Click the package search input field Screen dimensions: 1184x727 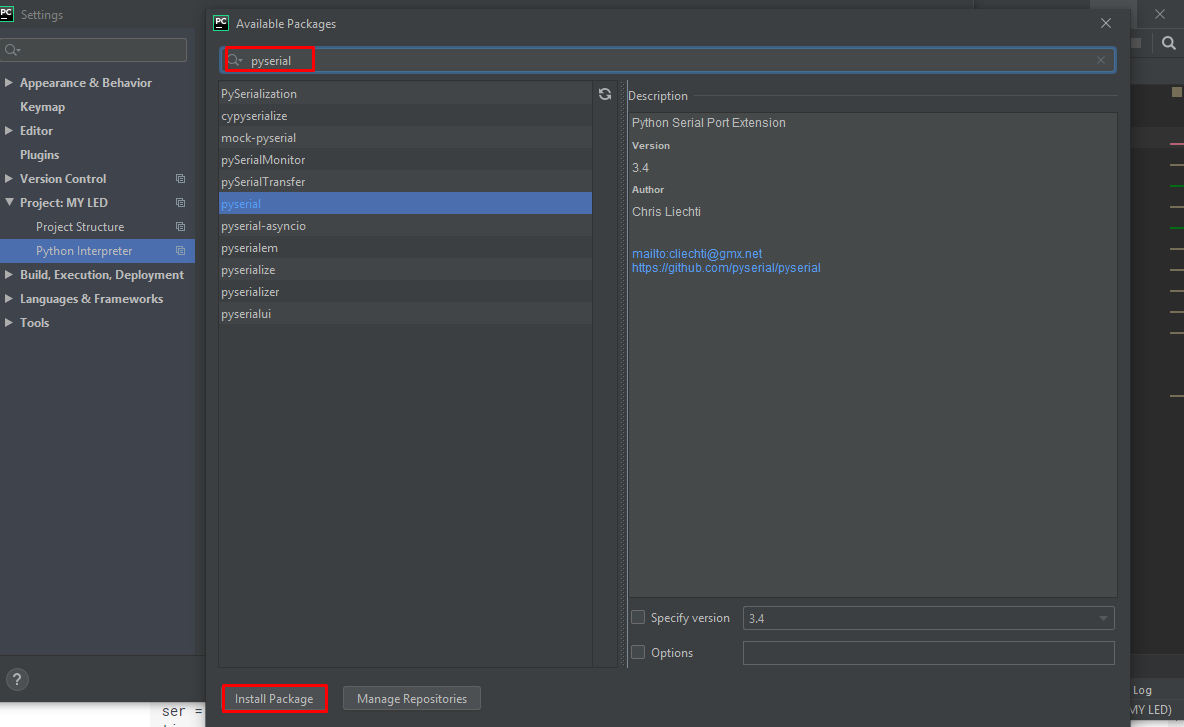(668, 60)
